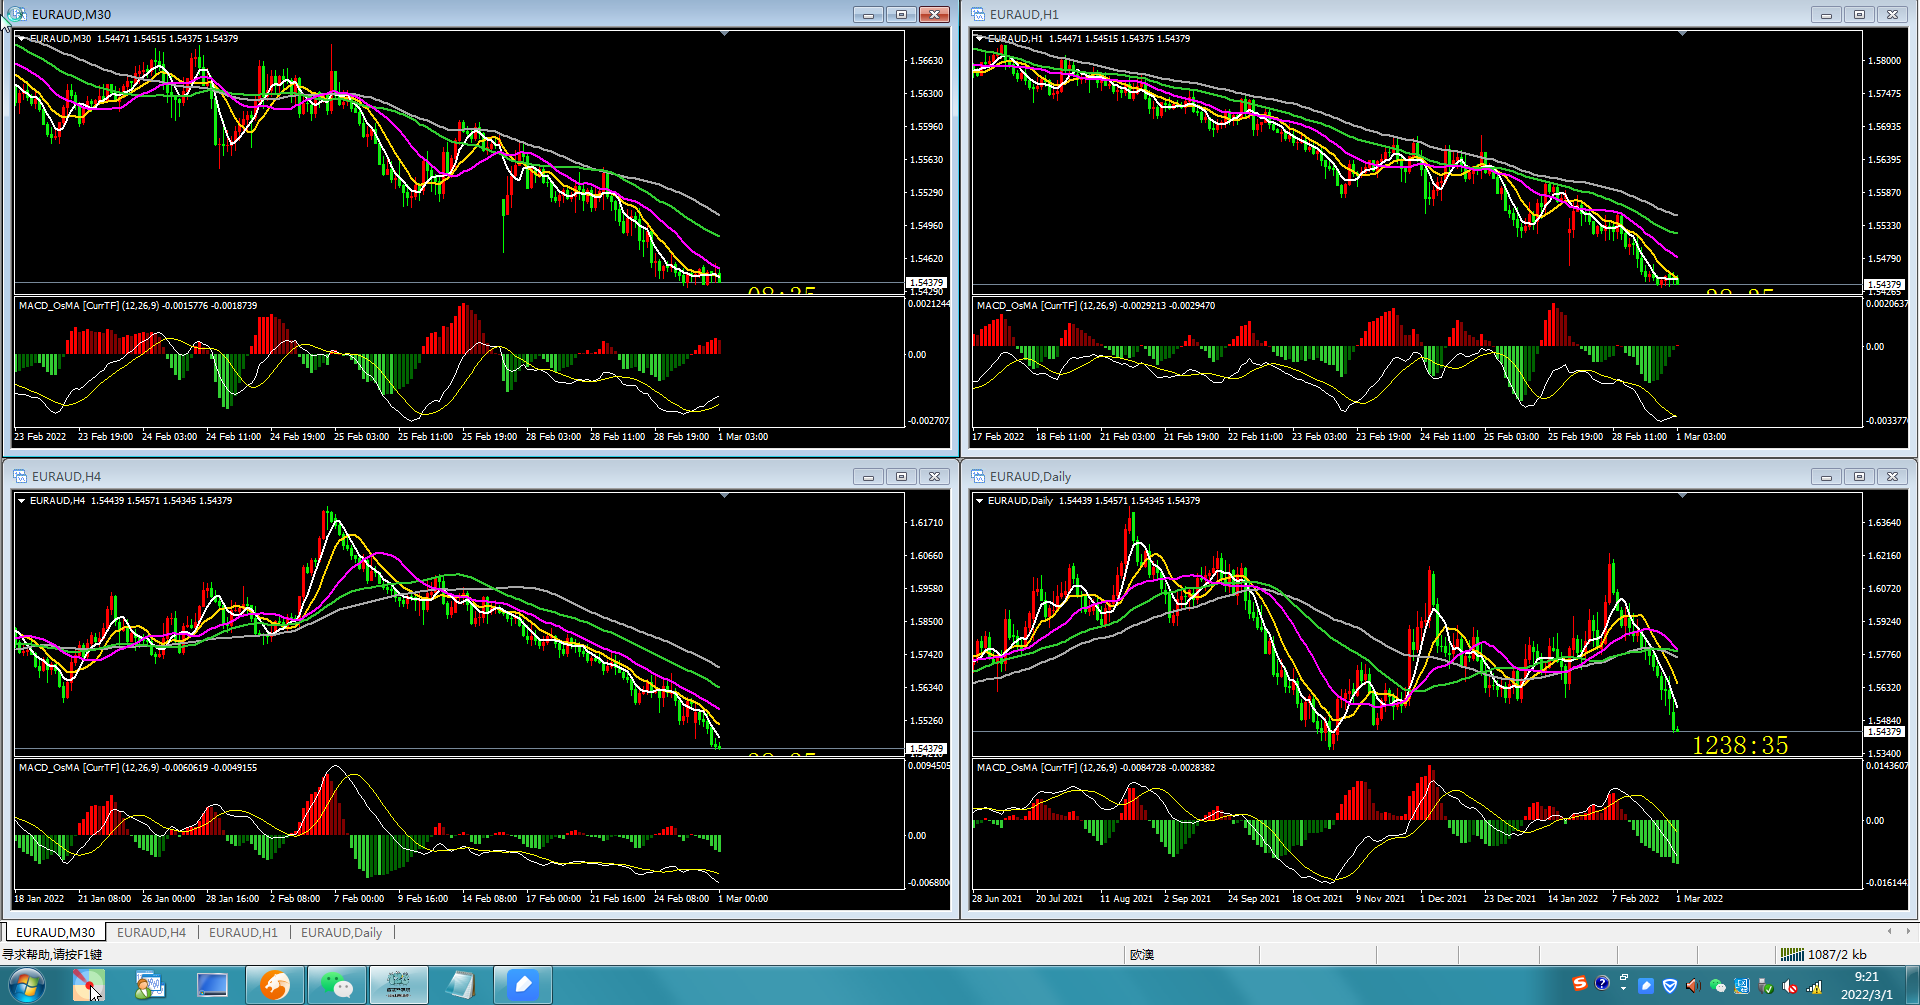Click the chart shift marker on H1 chart
Screen dimensions: 1920x1005
1682,34
